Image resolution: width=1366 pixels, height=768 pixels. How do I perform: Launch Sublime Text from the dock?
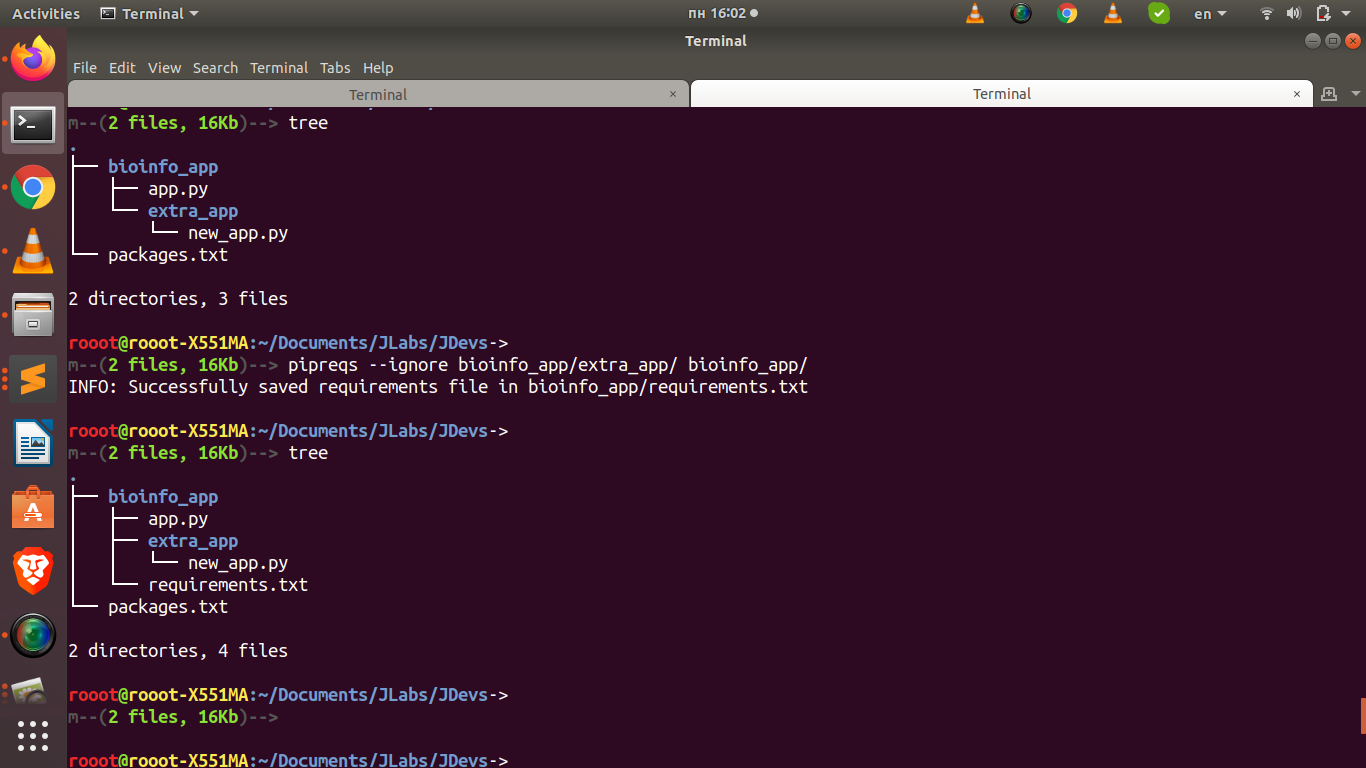[x=33, y=380]
